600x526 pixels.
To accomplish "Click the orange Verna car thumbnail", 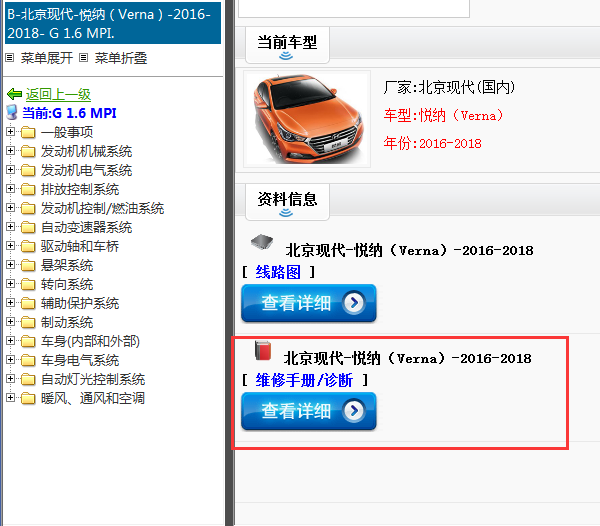I will [307, 119].
